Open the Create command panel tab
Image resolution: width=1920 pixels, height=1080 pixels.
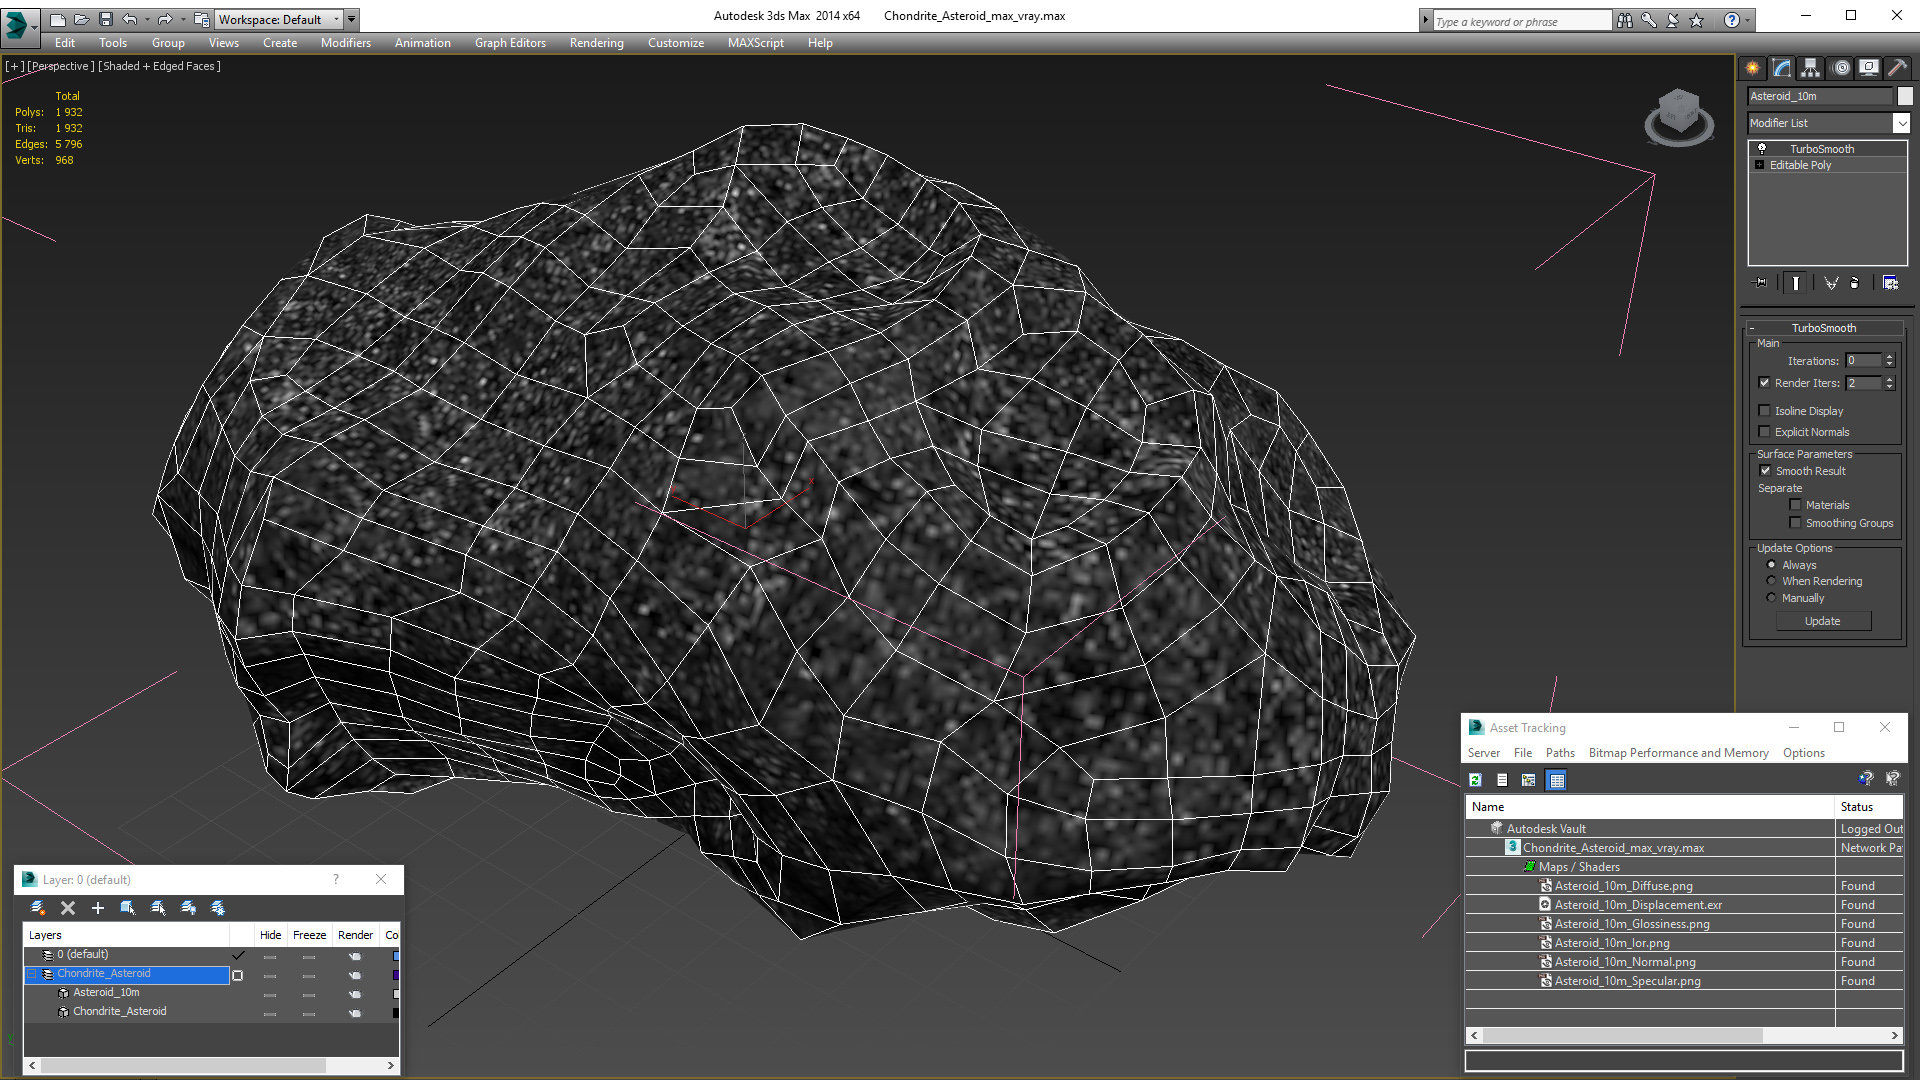1752,68
